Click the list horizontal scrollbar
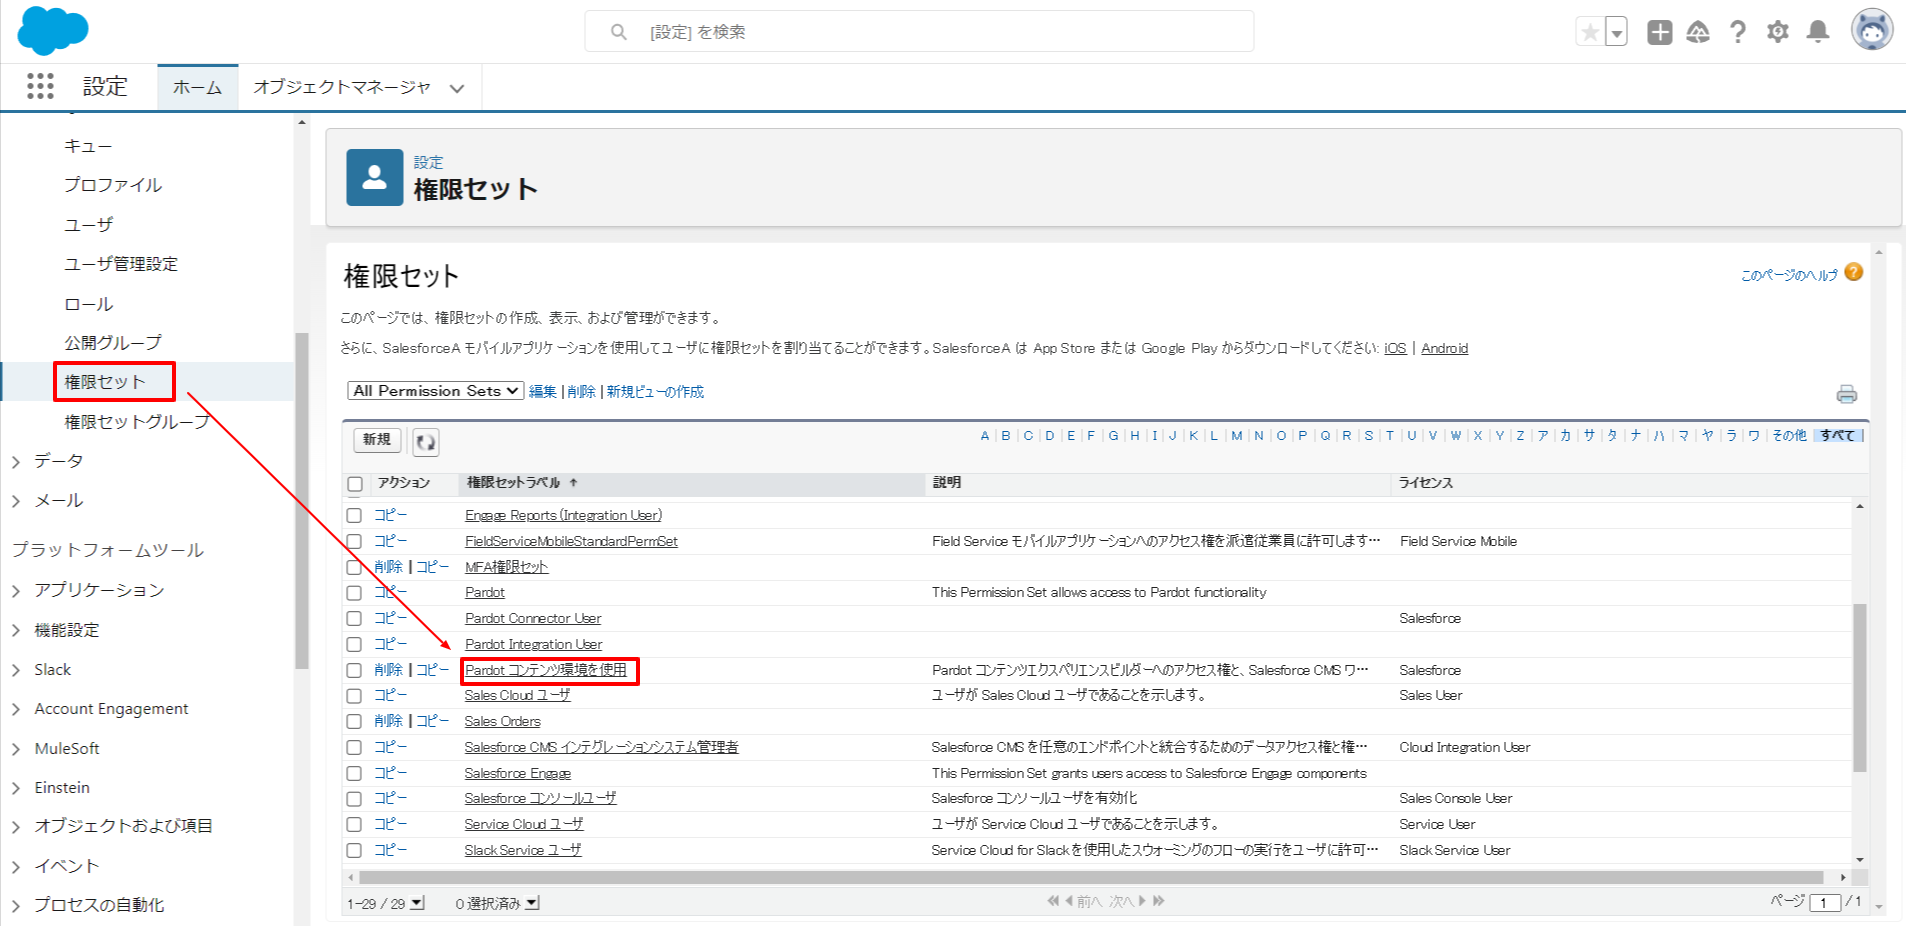 pos(1091,877)
